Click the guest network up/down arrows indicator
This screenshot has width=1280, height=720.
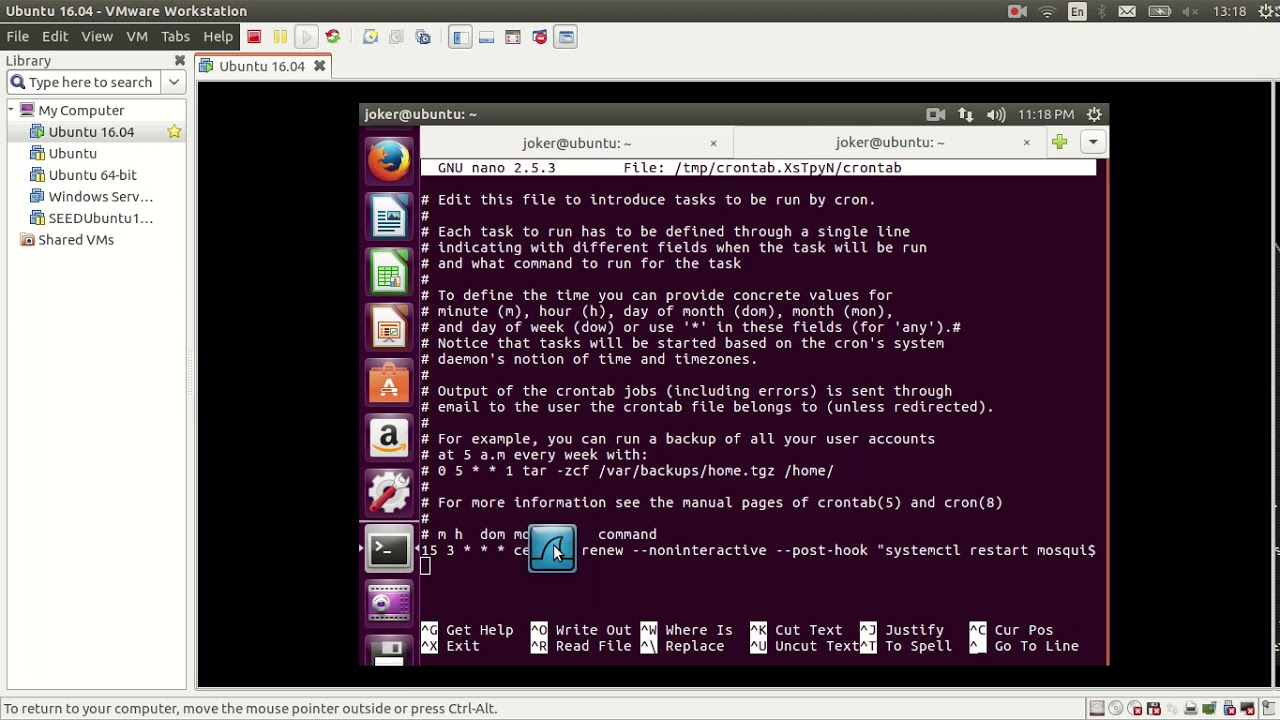pyautogui.click(x=965, y=114)
